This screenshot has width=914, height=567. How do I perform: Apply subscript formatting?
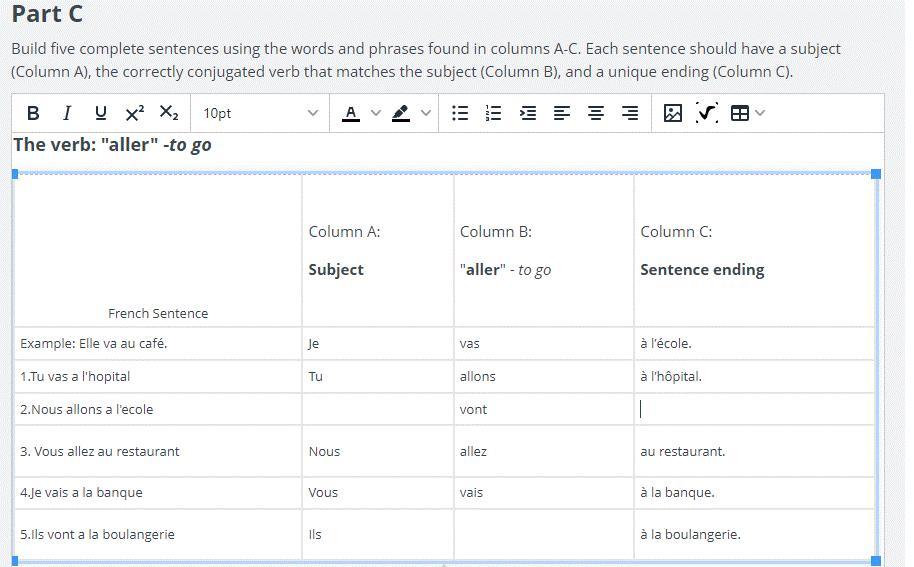[x=169, y=113]
